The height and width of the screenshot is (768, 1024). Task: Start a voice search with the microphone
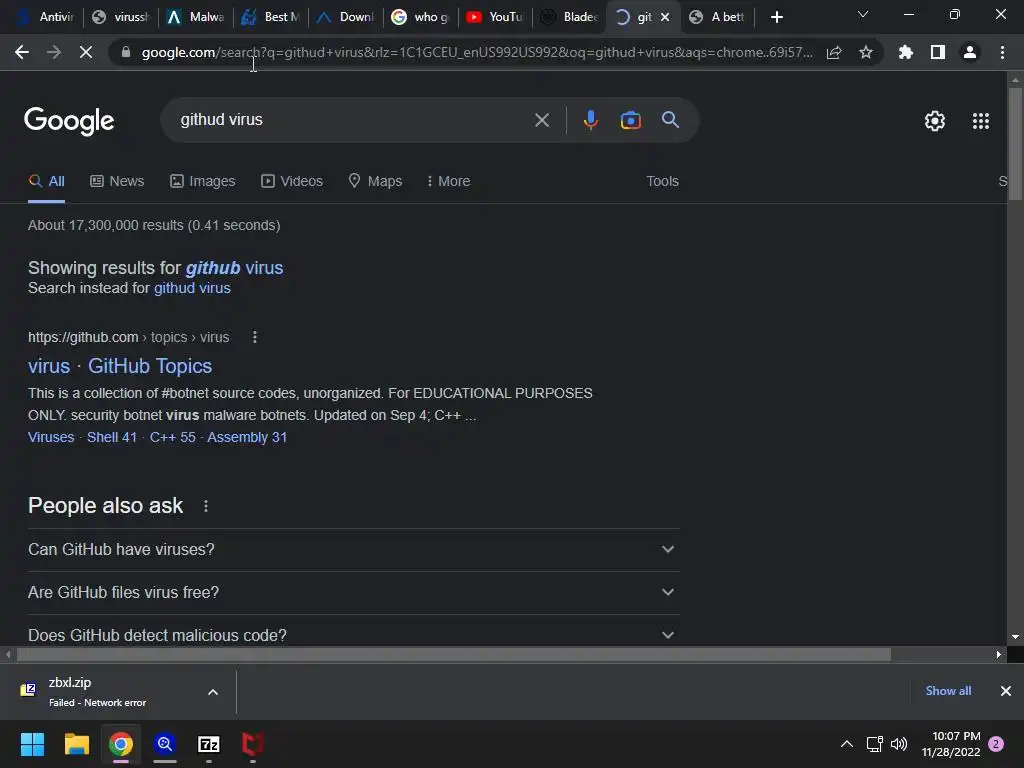coord(590,120)
